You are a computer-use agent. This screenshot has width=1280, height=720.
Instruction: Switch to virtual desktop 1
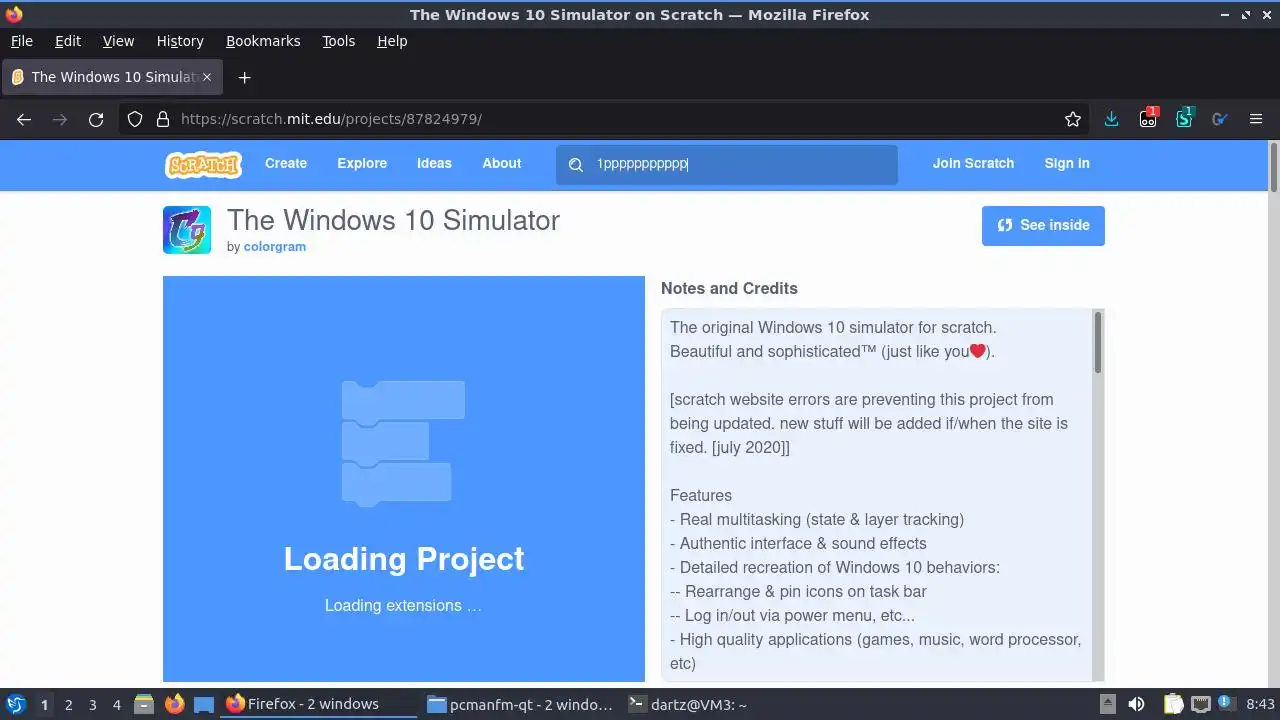(x=44, y=704)
